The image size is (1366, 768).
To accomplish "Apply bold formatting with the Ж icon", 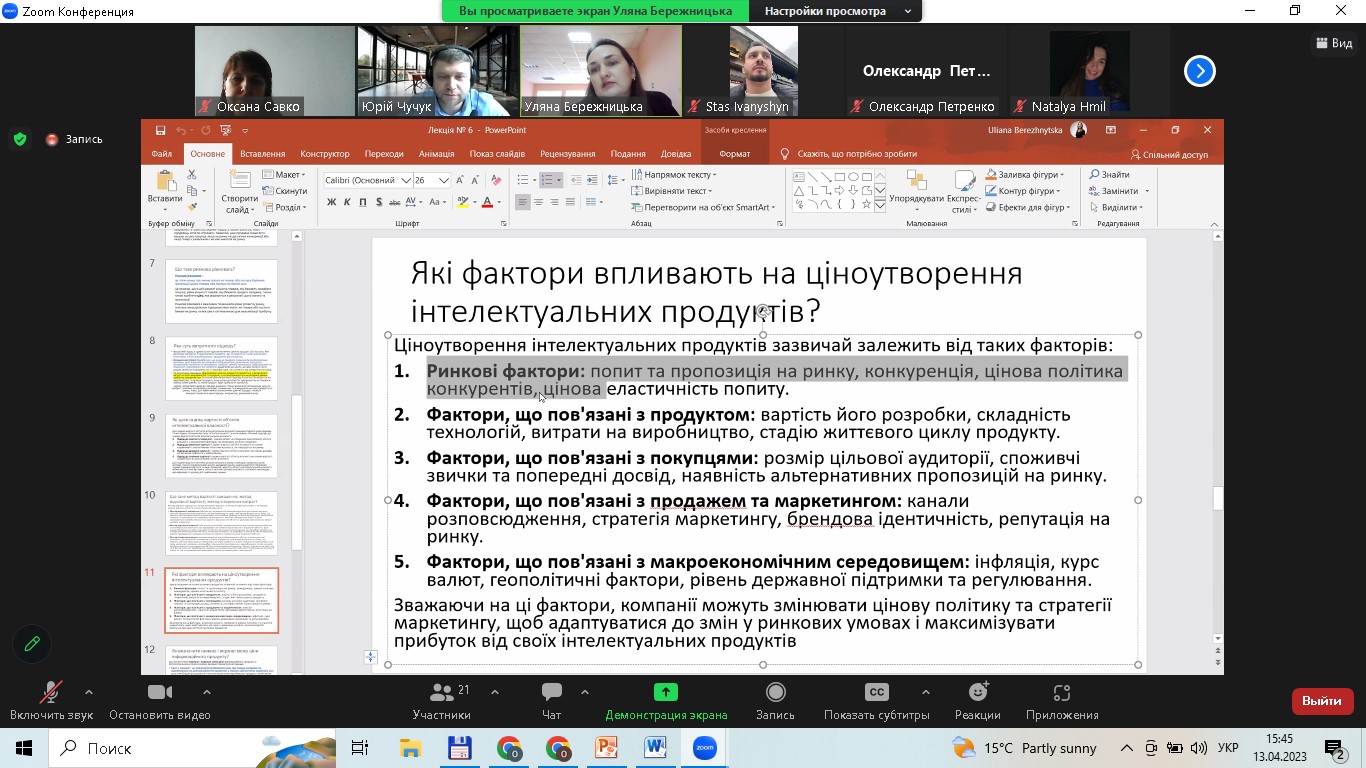I will point(331,202).
